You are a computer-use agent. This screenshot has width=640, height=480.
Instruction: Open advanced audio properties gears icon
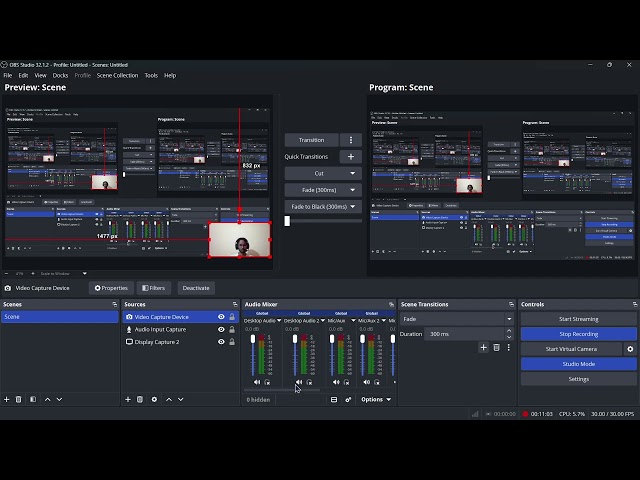pos(348,400)
